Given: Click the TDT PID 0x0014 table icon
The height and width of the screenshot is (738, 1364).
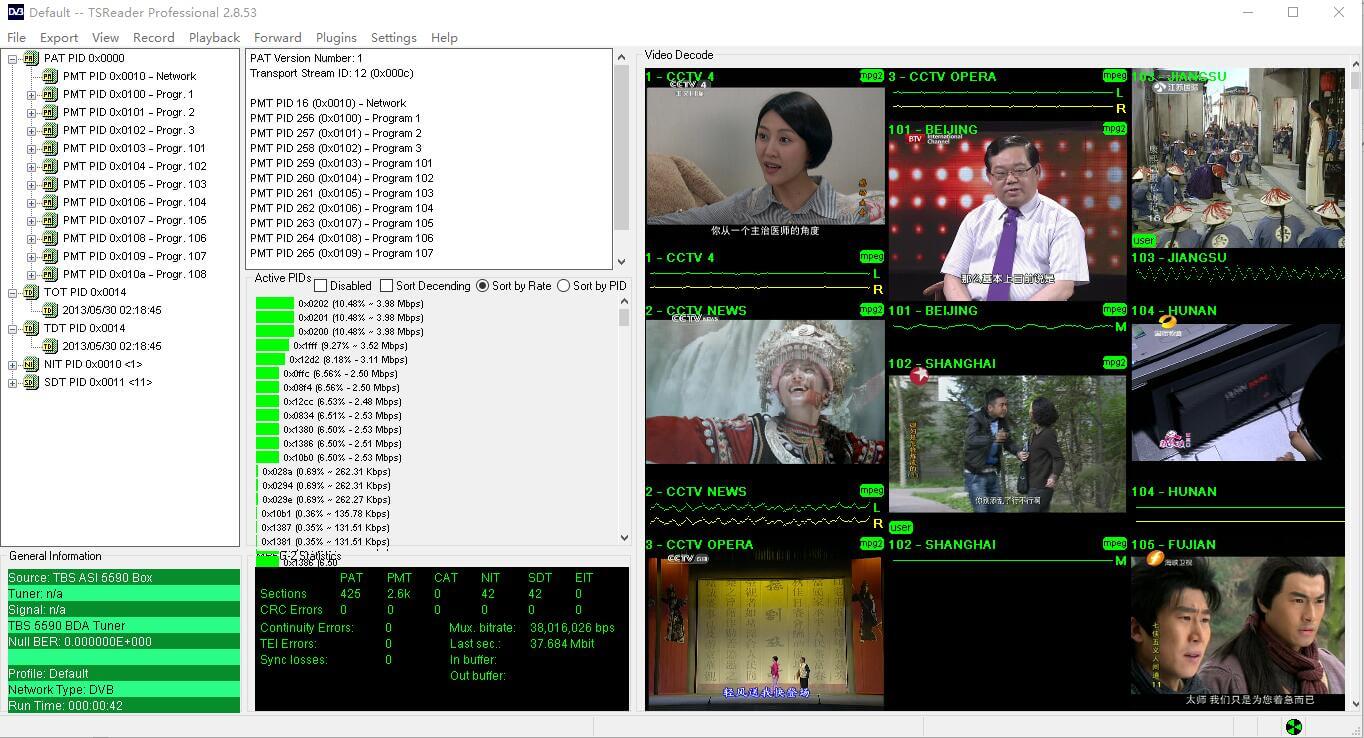Looking at the screenshot, I should (x=31, y=329).
